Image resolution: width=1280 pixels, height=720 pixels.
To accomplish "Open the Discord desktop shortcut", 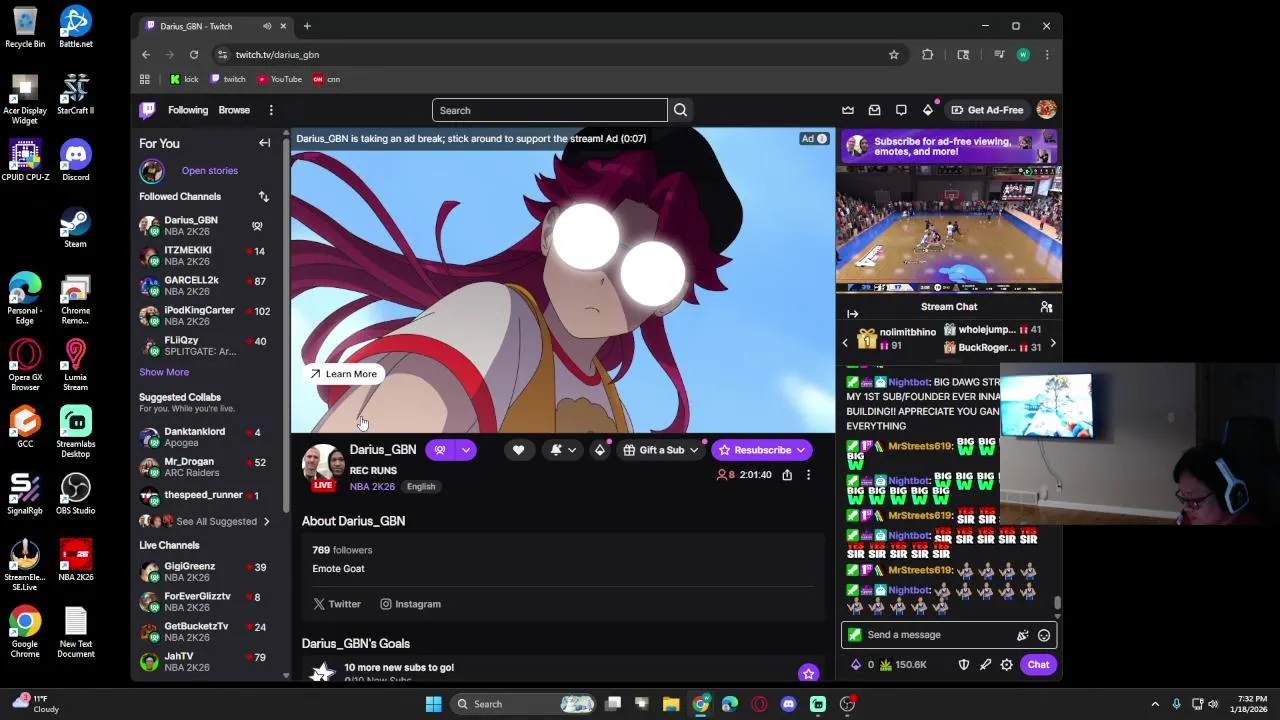I will coord(75,162).
